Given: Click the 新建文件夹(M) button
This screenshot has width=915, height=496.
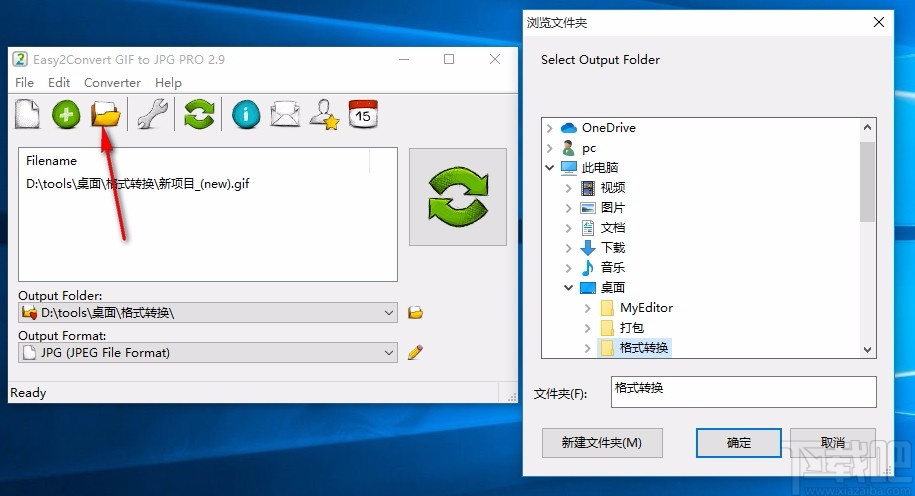Looking at the screenshot, I should [x=602, y=443].
